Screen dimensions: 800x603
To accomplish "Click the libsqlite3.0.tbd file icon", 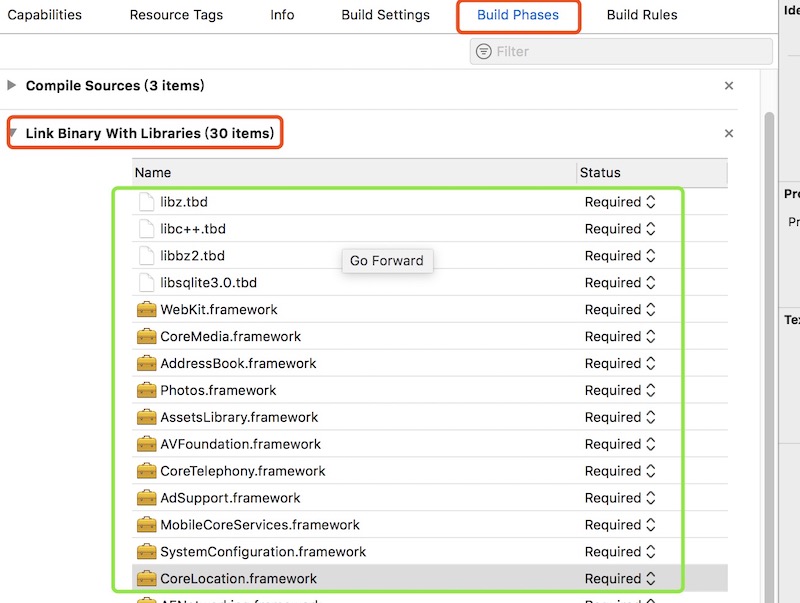I will (x=146, y=283).
